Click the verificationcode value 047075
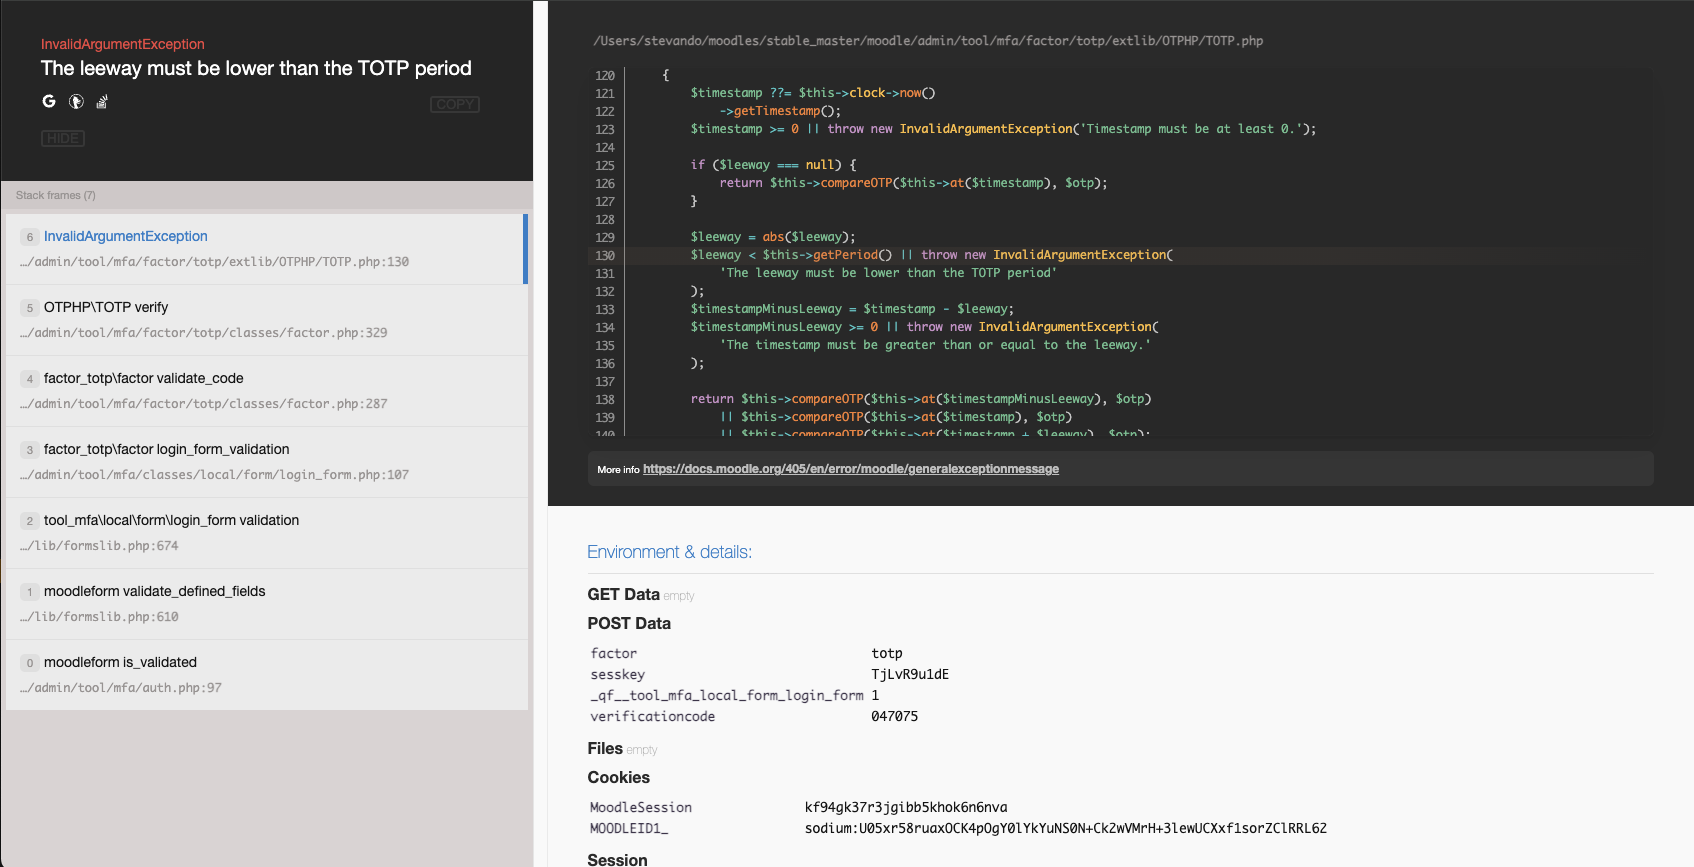1694x867 pixels. [x=894, y=716]
